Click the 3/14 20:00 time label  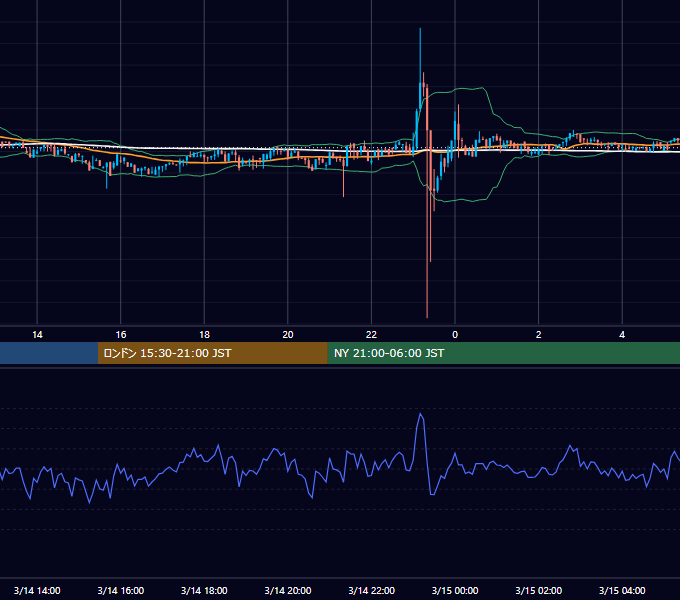pos(288,590)
